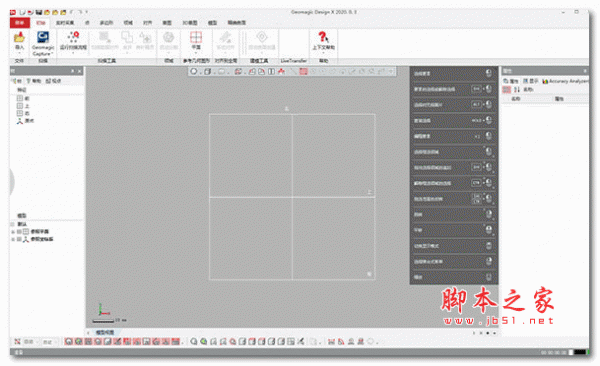Select the bottom row of the mouse help panel
Screen dimensions: 600x366
[x=453, y=277]
